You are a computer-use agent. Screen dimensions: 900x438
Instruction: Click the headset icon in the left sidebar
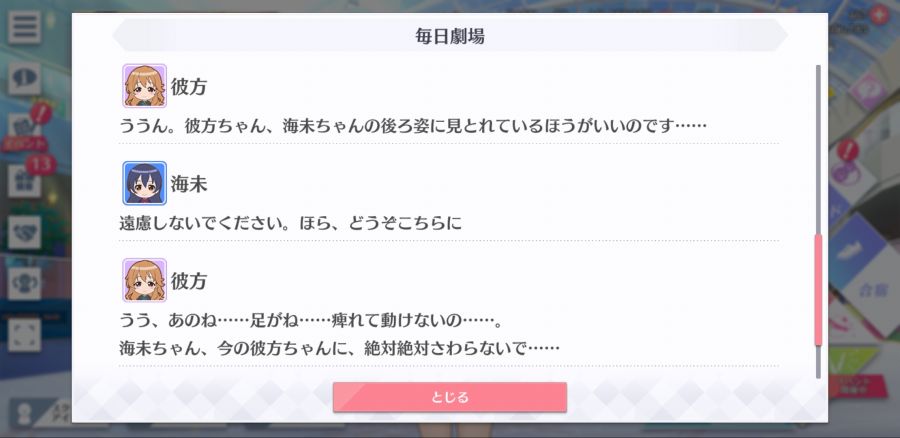(x=24, y=283)
